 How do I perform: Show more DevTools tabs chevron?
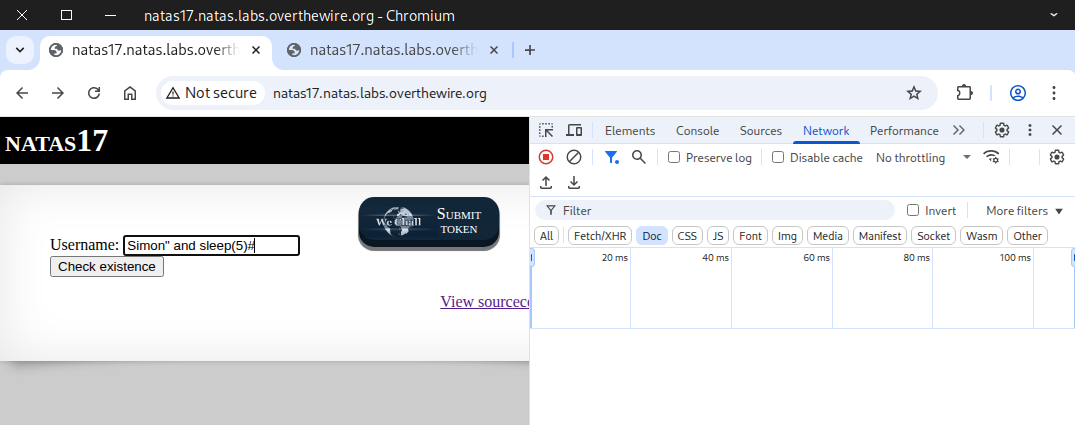(959, 130)
